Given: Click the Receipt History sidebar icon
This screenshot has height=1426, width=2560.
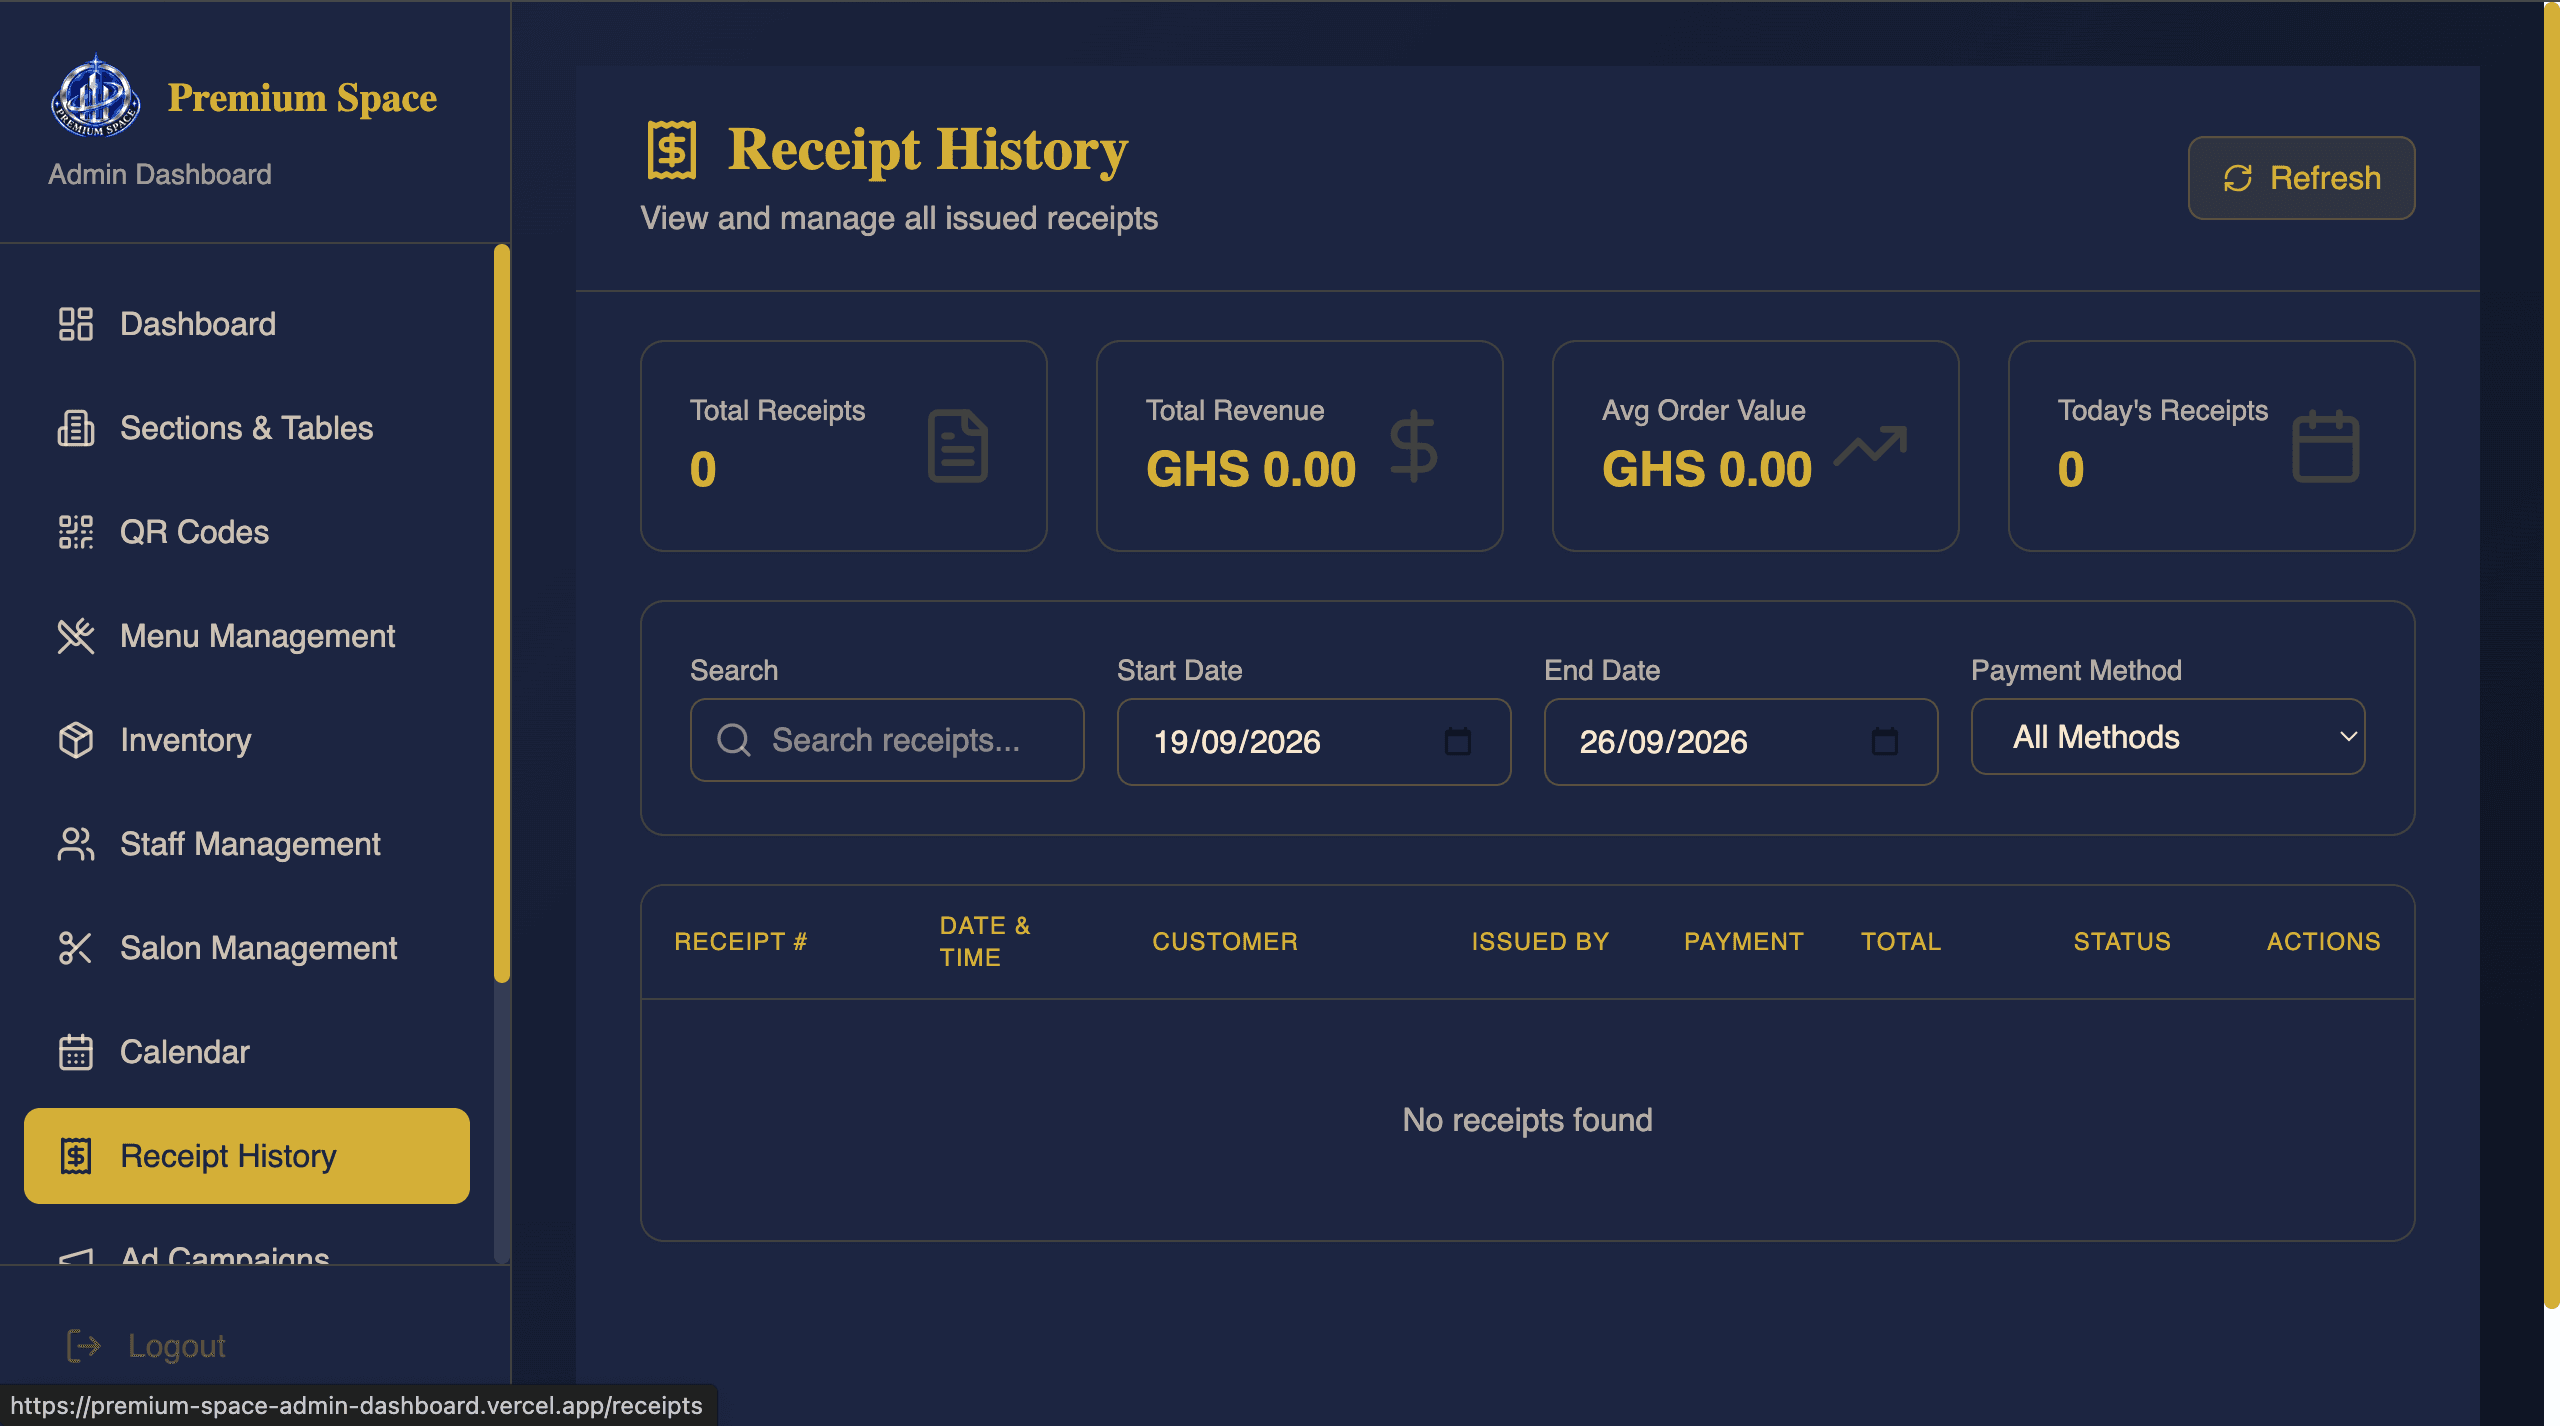Looking at the screenshot, I should point(76,1156).
